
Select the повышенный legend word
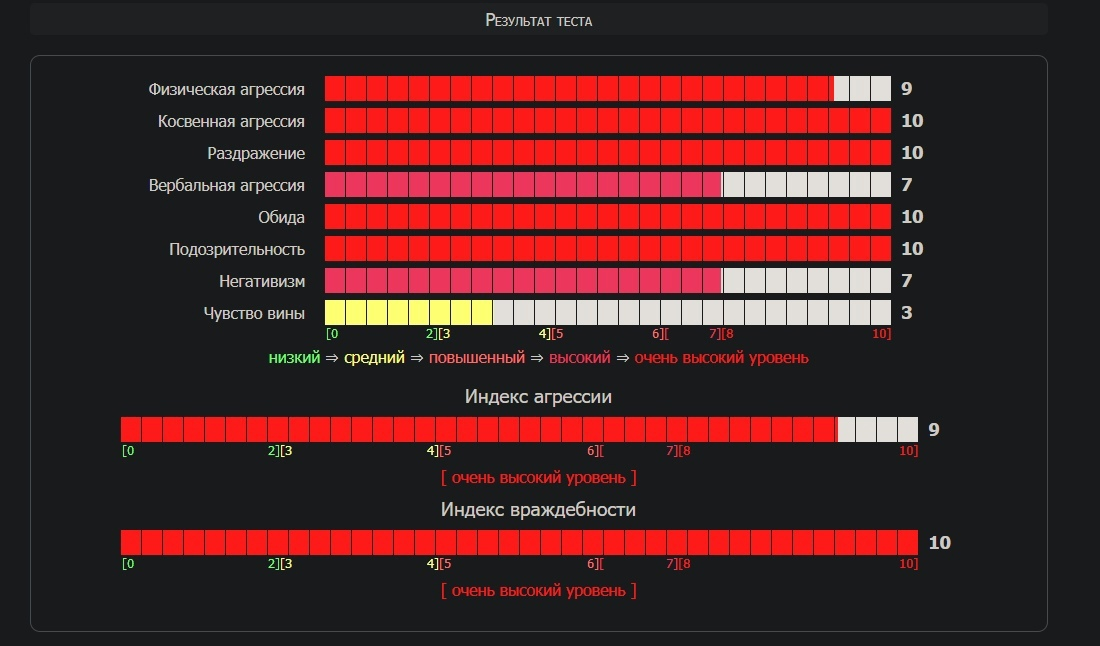pos(477,358)
